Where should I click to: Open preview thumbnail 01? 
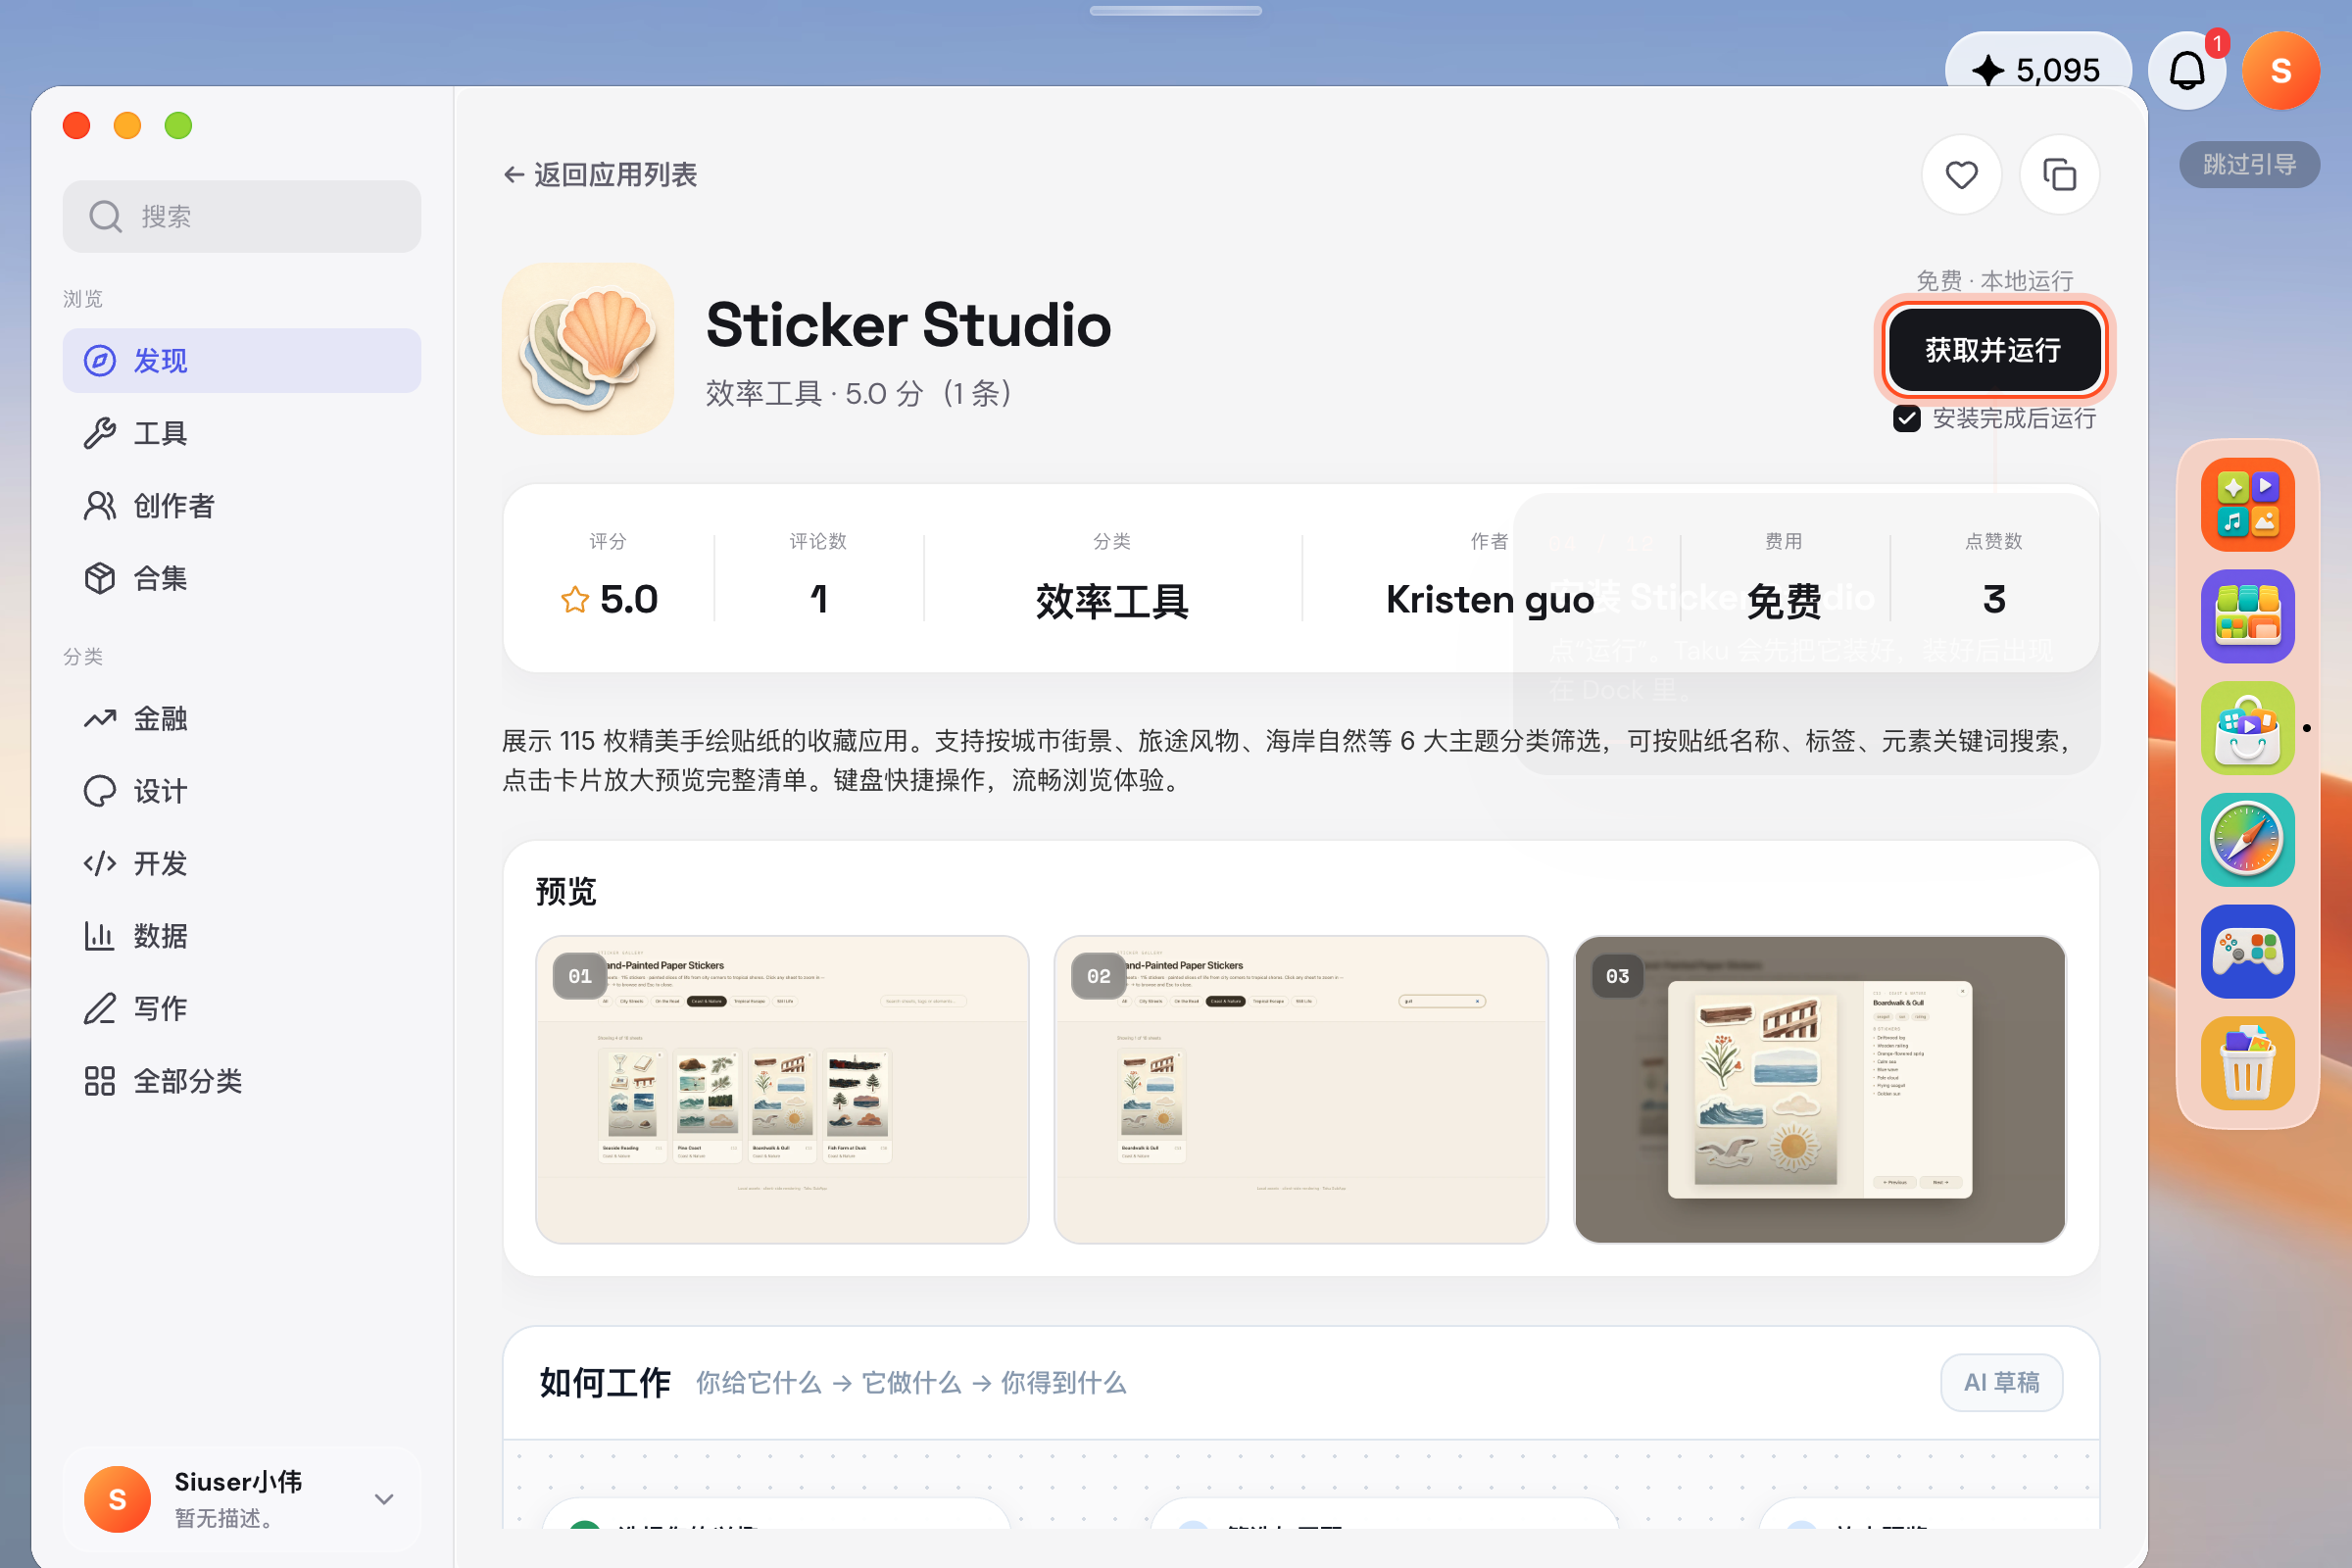782,1090
